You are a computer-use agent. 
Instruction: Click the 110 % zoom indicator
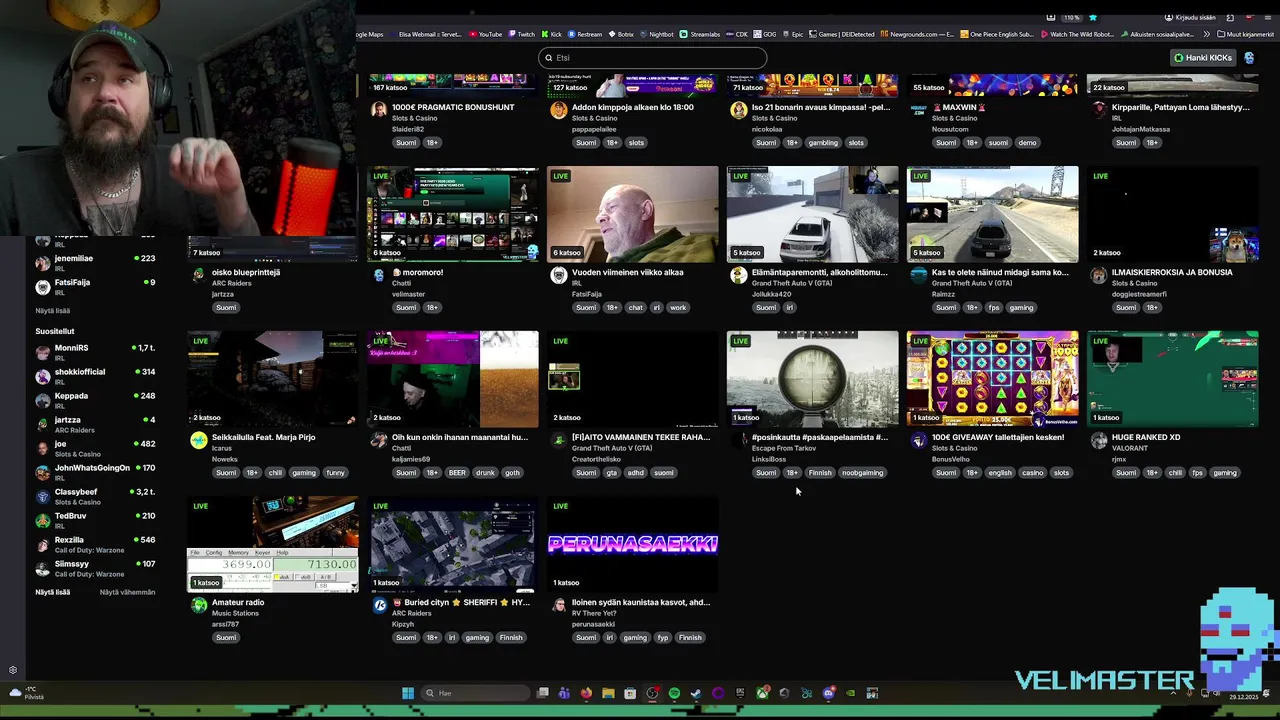click(x=1072, y=17)
